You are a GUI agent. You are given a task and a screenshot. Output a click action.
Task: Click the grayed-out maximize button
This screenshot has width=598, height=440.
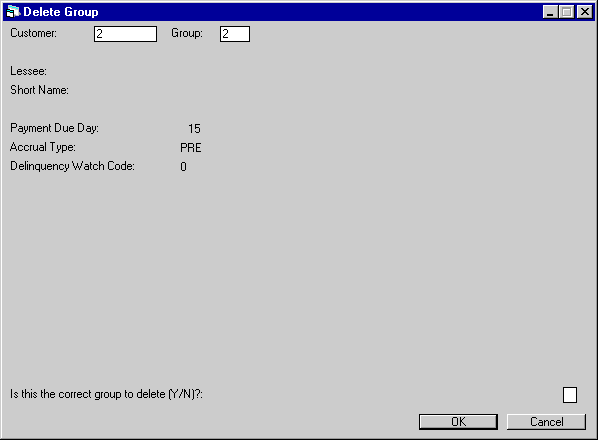566,12
